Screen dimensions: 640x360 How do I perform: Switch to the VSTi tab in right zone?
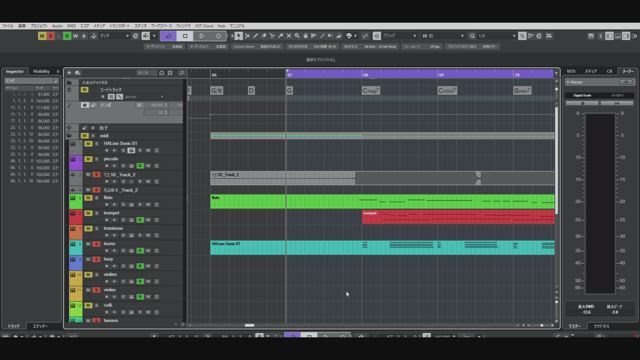[x=571, y=71]
